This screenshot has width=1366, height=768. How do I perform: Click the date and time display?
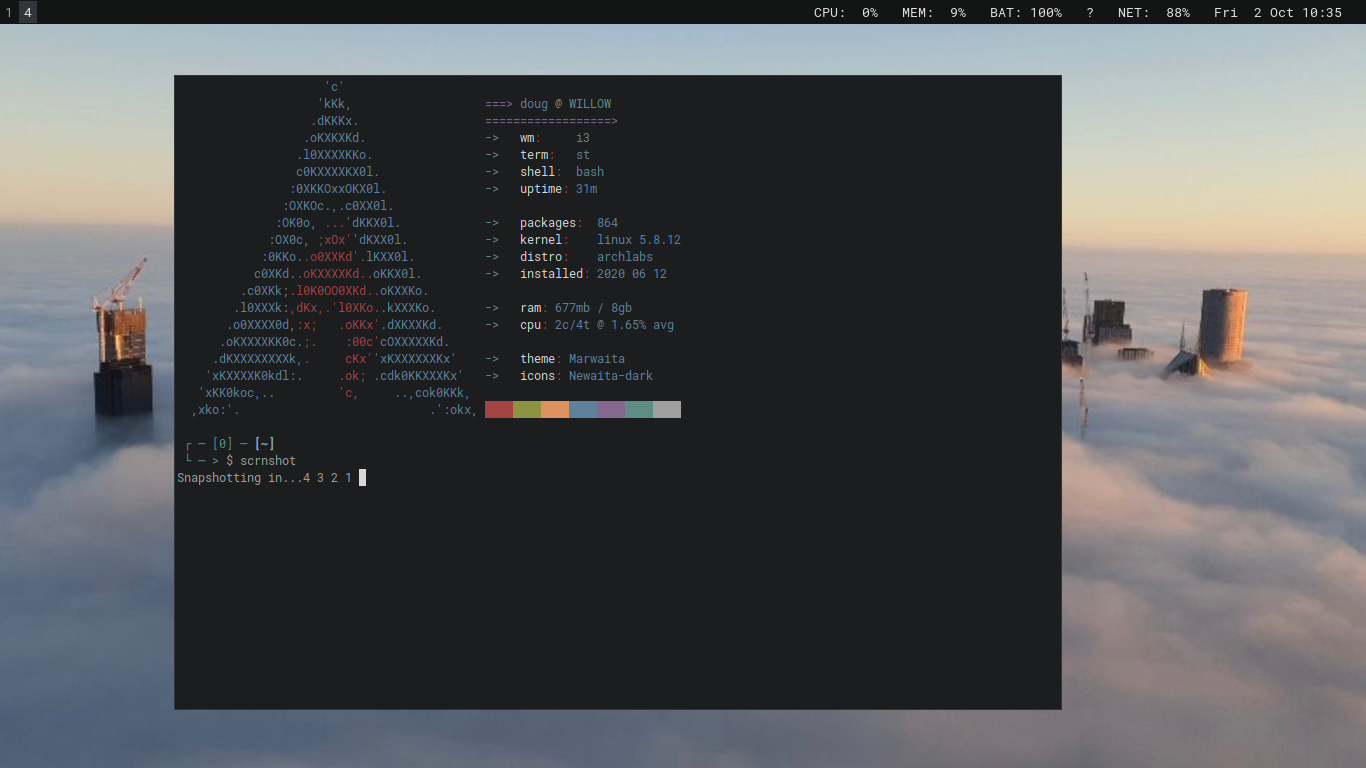(x=1278, y=13)
